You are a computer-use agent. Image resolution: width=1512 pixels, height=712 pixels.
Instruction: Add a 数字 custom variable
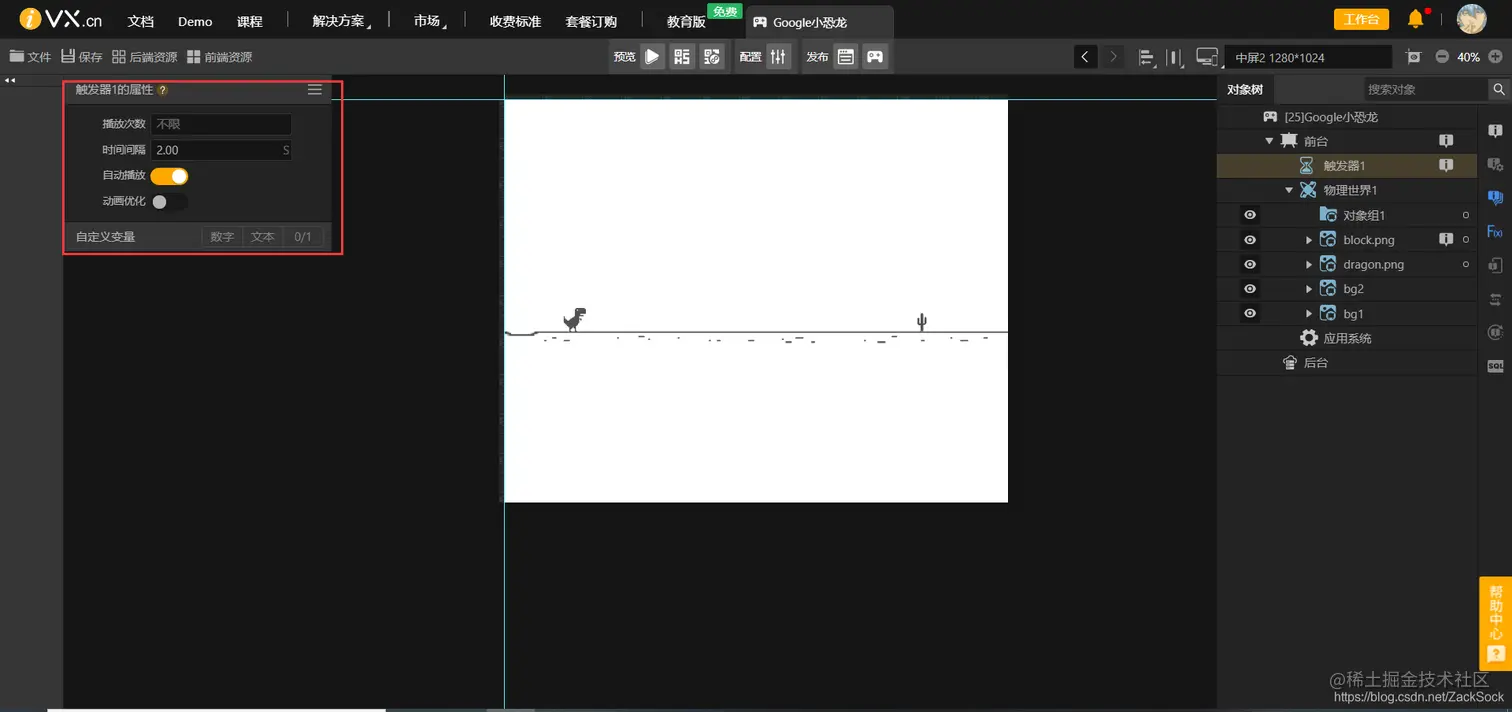tap(222, 237)
